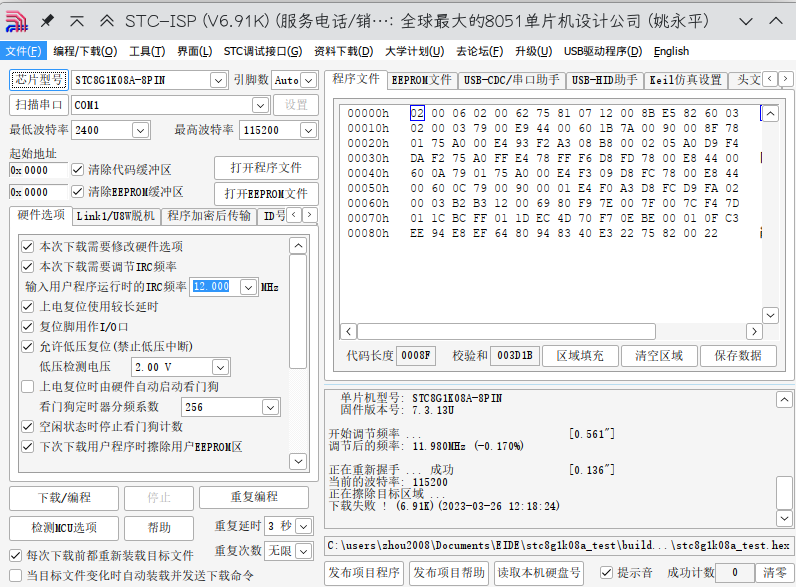Open 编程/下载(O) menu
796x587 pixels.
coord(85,51)
